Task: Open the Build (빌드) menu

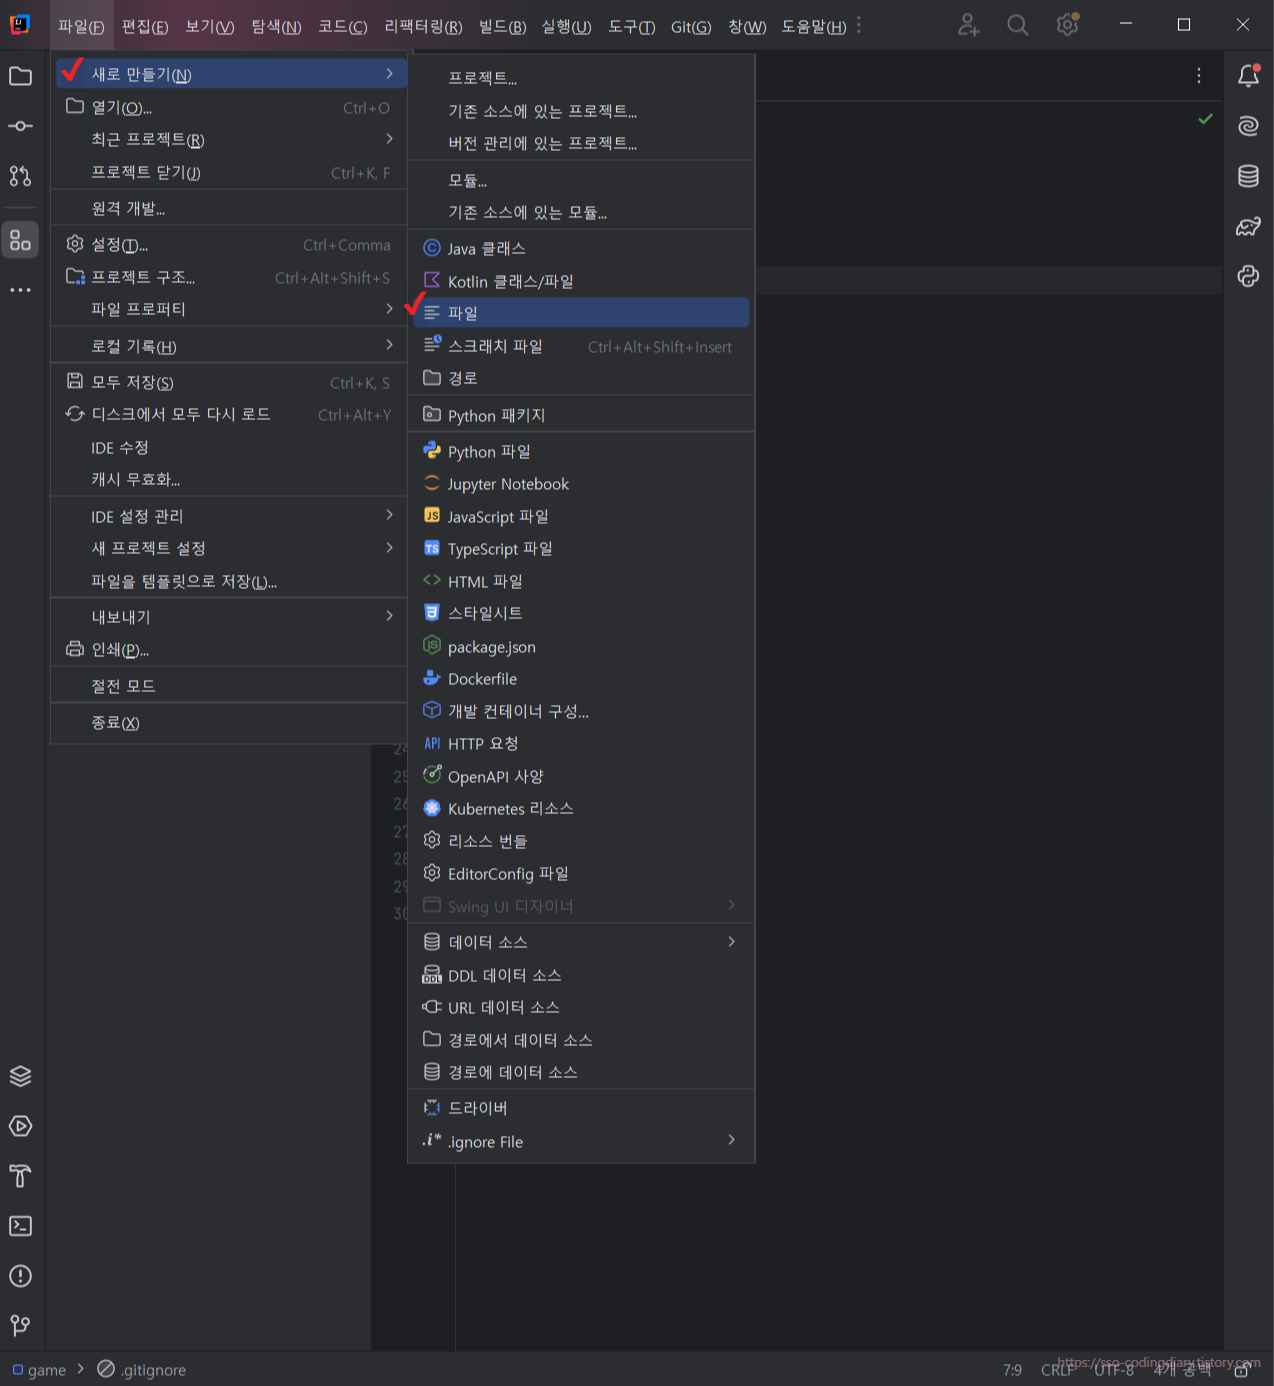Action: [x=502, y=26]
